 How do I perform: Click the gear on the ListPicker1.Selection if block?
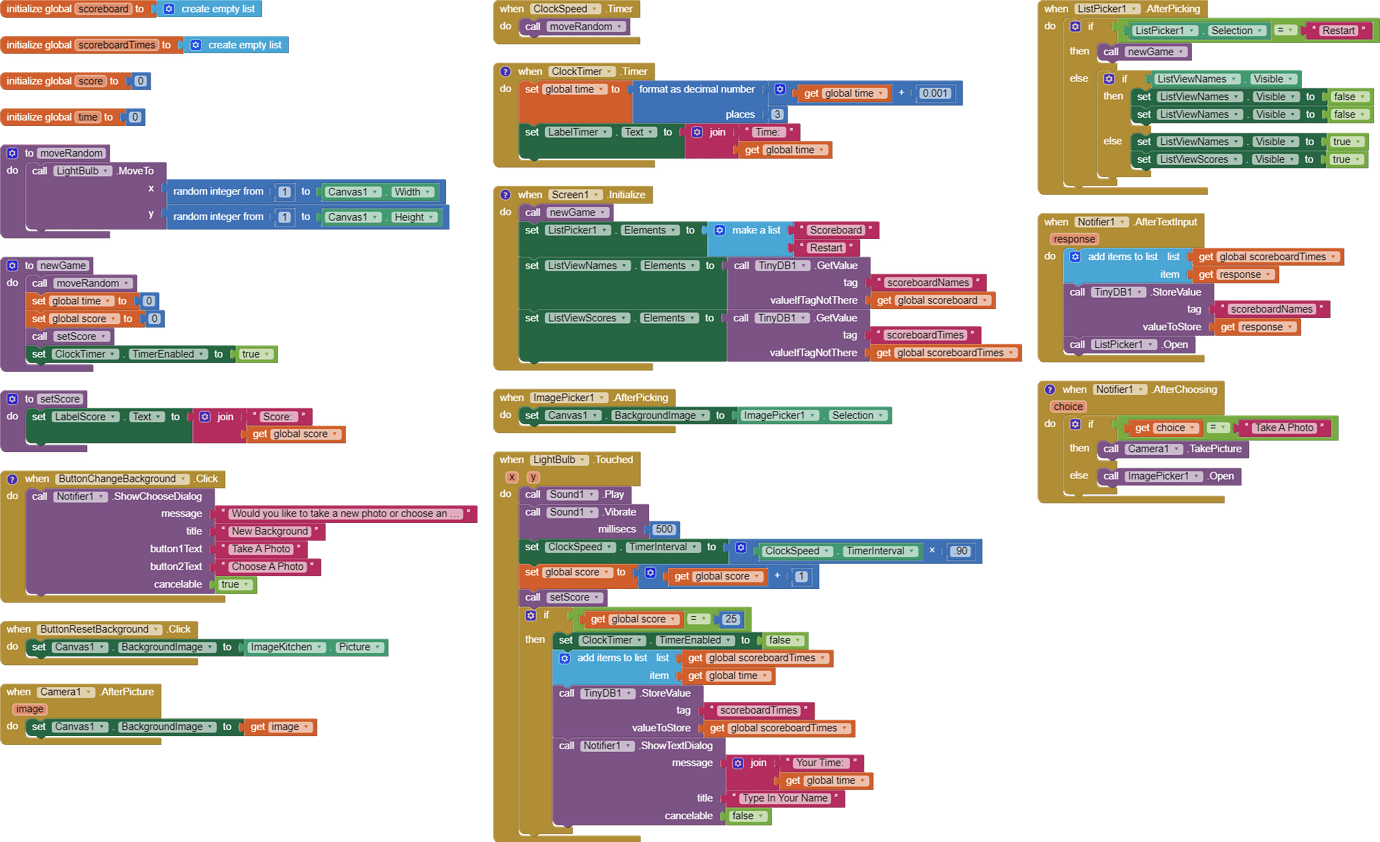(x=1075, y=27)
